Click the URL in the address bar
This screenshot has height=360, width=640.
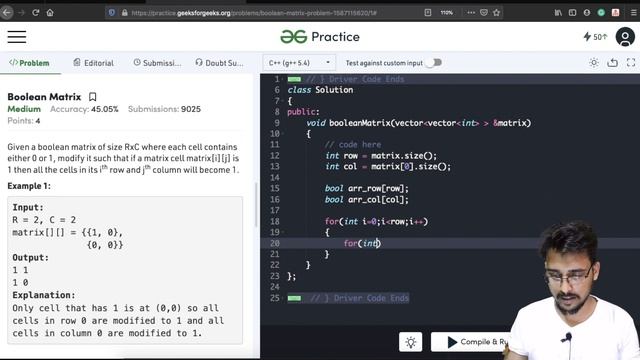click(254, 13)
